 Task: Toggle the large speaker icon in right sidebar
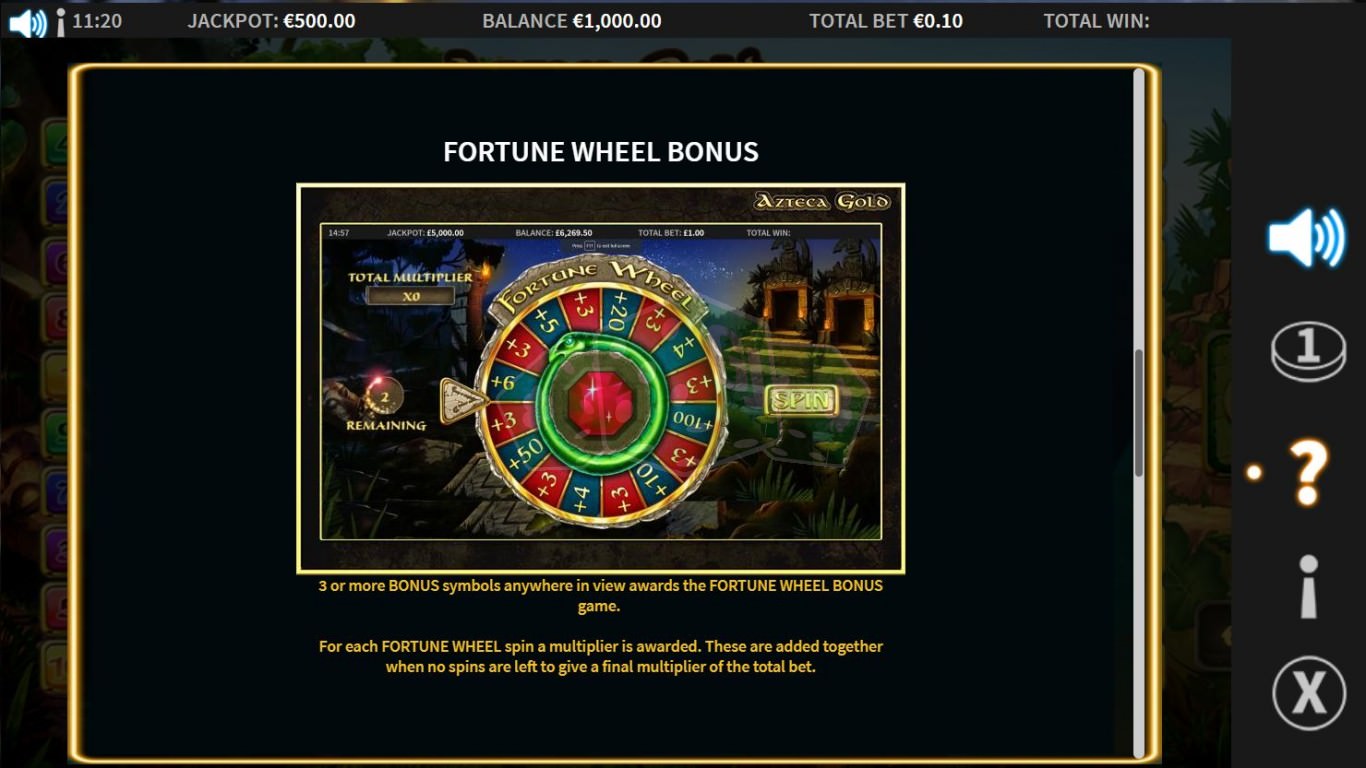[x=1307, y=237]
